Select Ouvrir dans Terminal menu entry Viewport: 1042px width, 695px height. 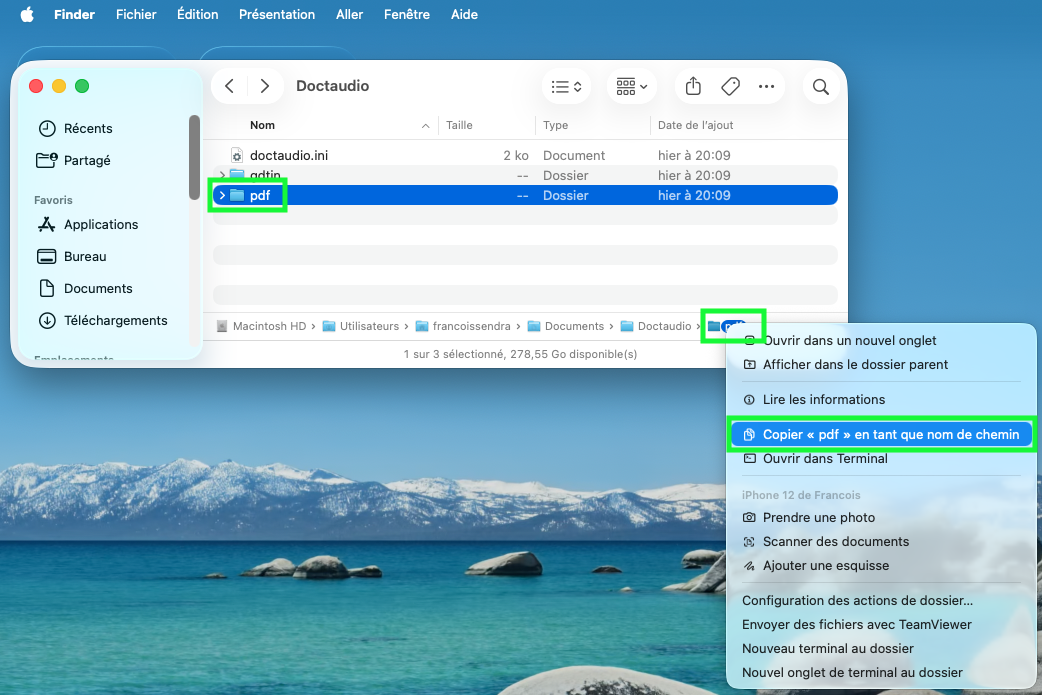click(825, 458)
